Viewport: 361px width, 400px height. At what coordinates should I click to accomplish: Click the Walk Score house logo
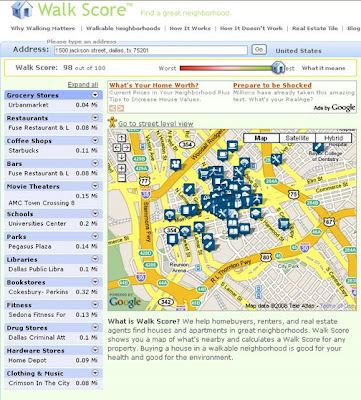pos(22,9)
